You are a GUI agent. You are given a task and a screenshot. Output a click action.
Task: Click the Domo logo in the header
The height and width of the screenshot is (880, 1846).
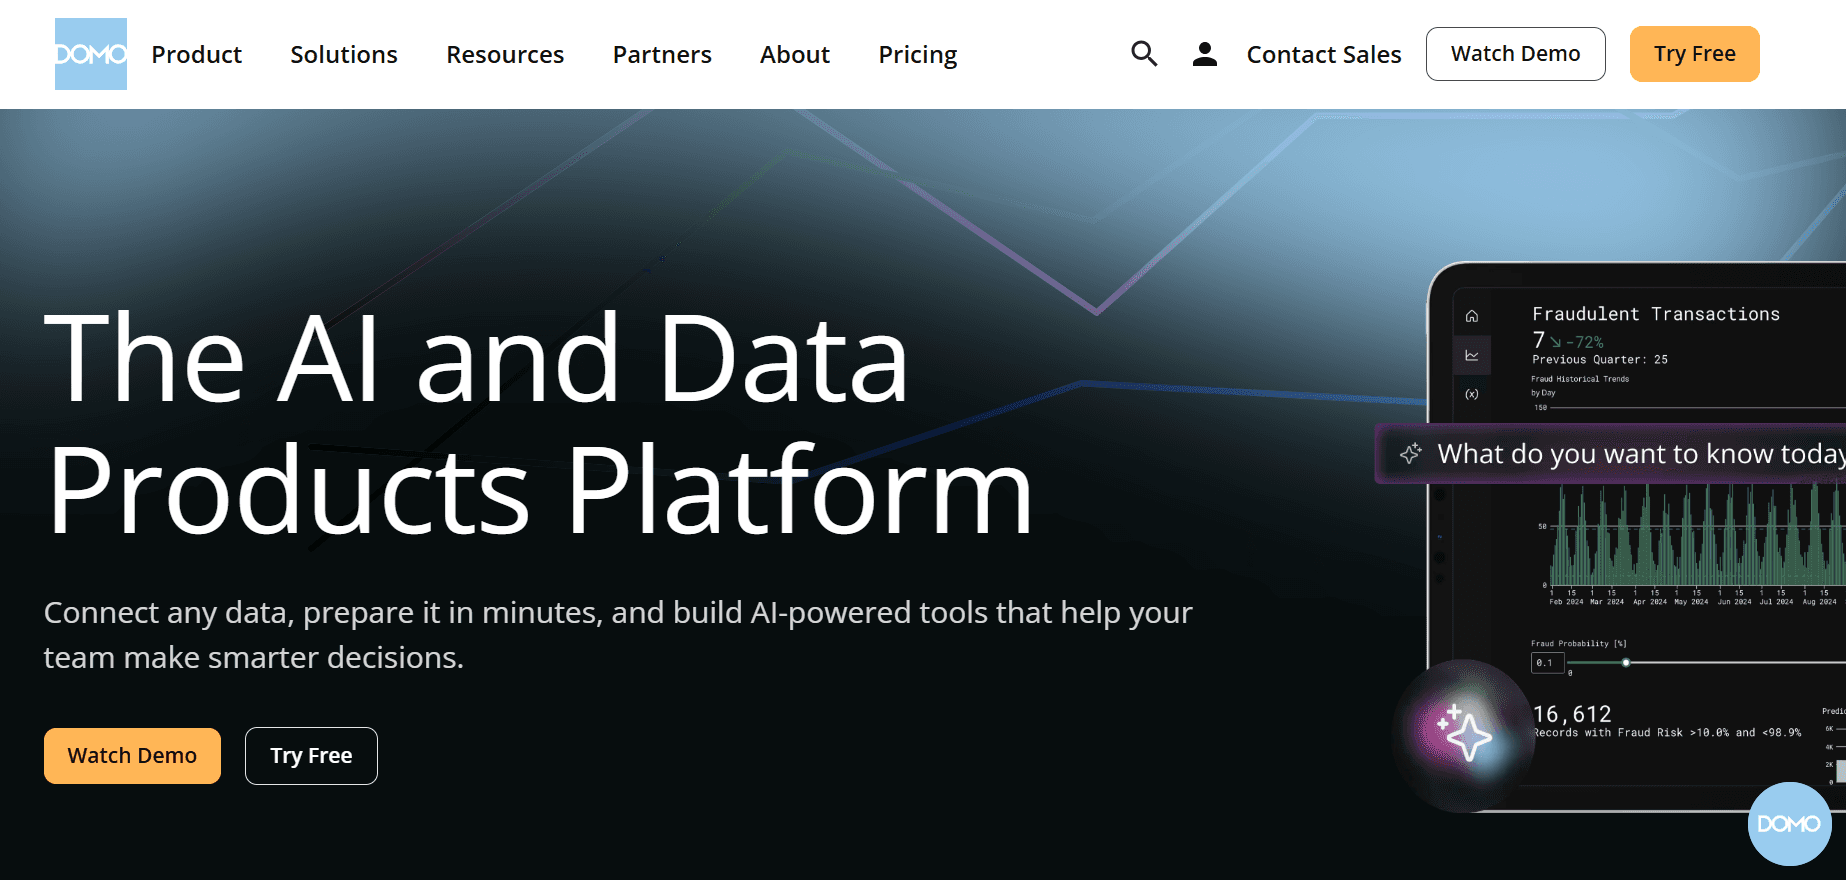91,54
